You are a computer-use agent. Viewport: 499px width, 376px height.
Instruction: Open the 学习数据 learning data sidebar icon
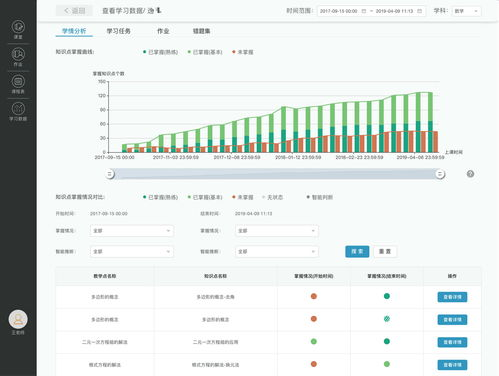18,112
